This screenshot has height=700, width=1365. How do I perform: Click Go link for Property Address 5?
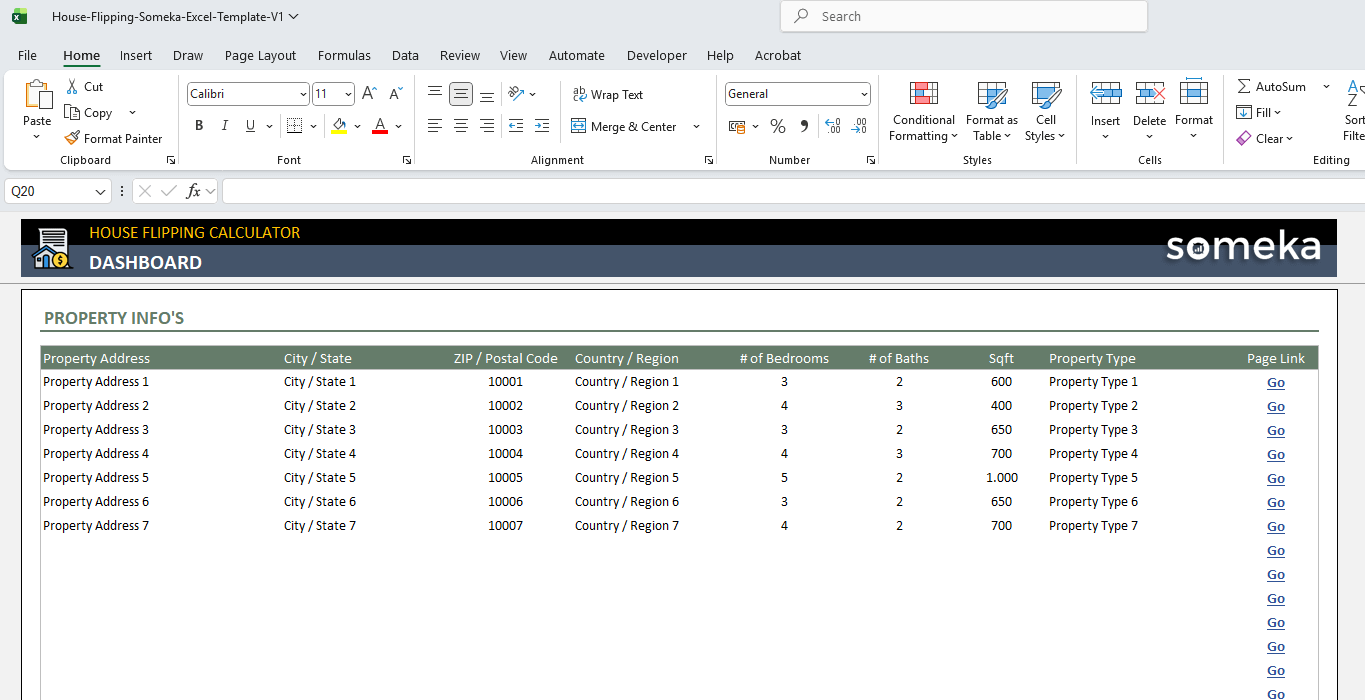coord(1275,479)
